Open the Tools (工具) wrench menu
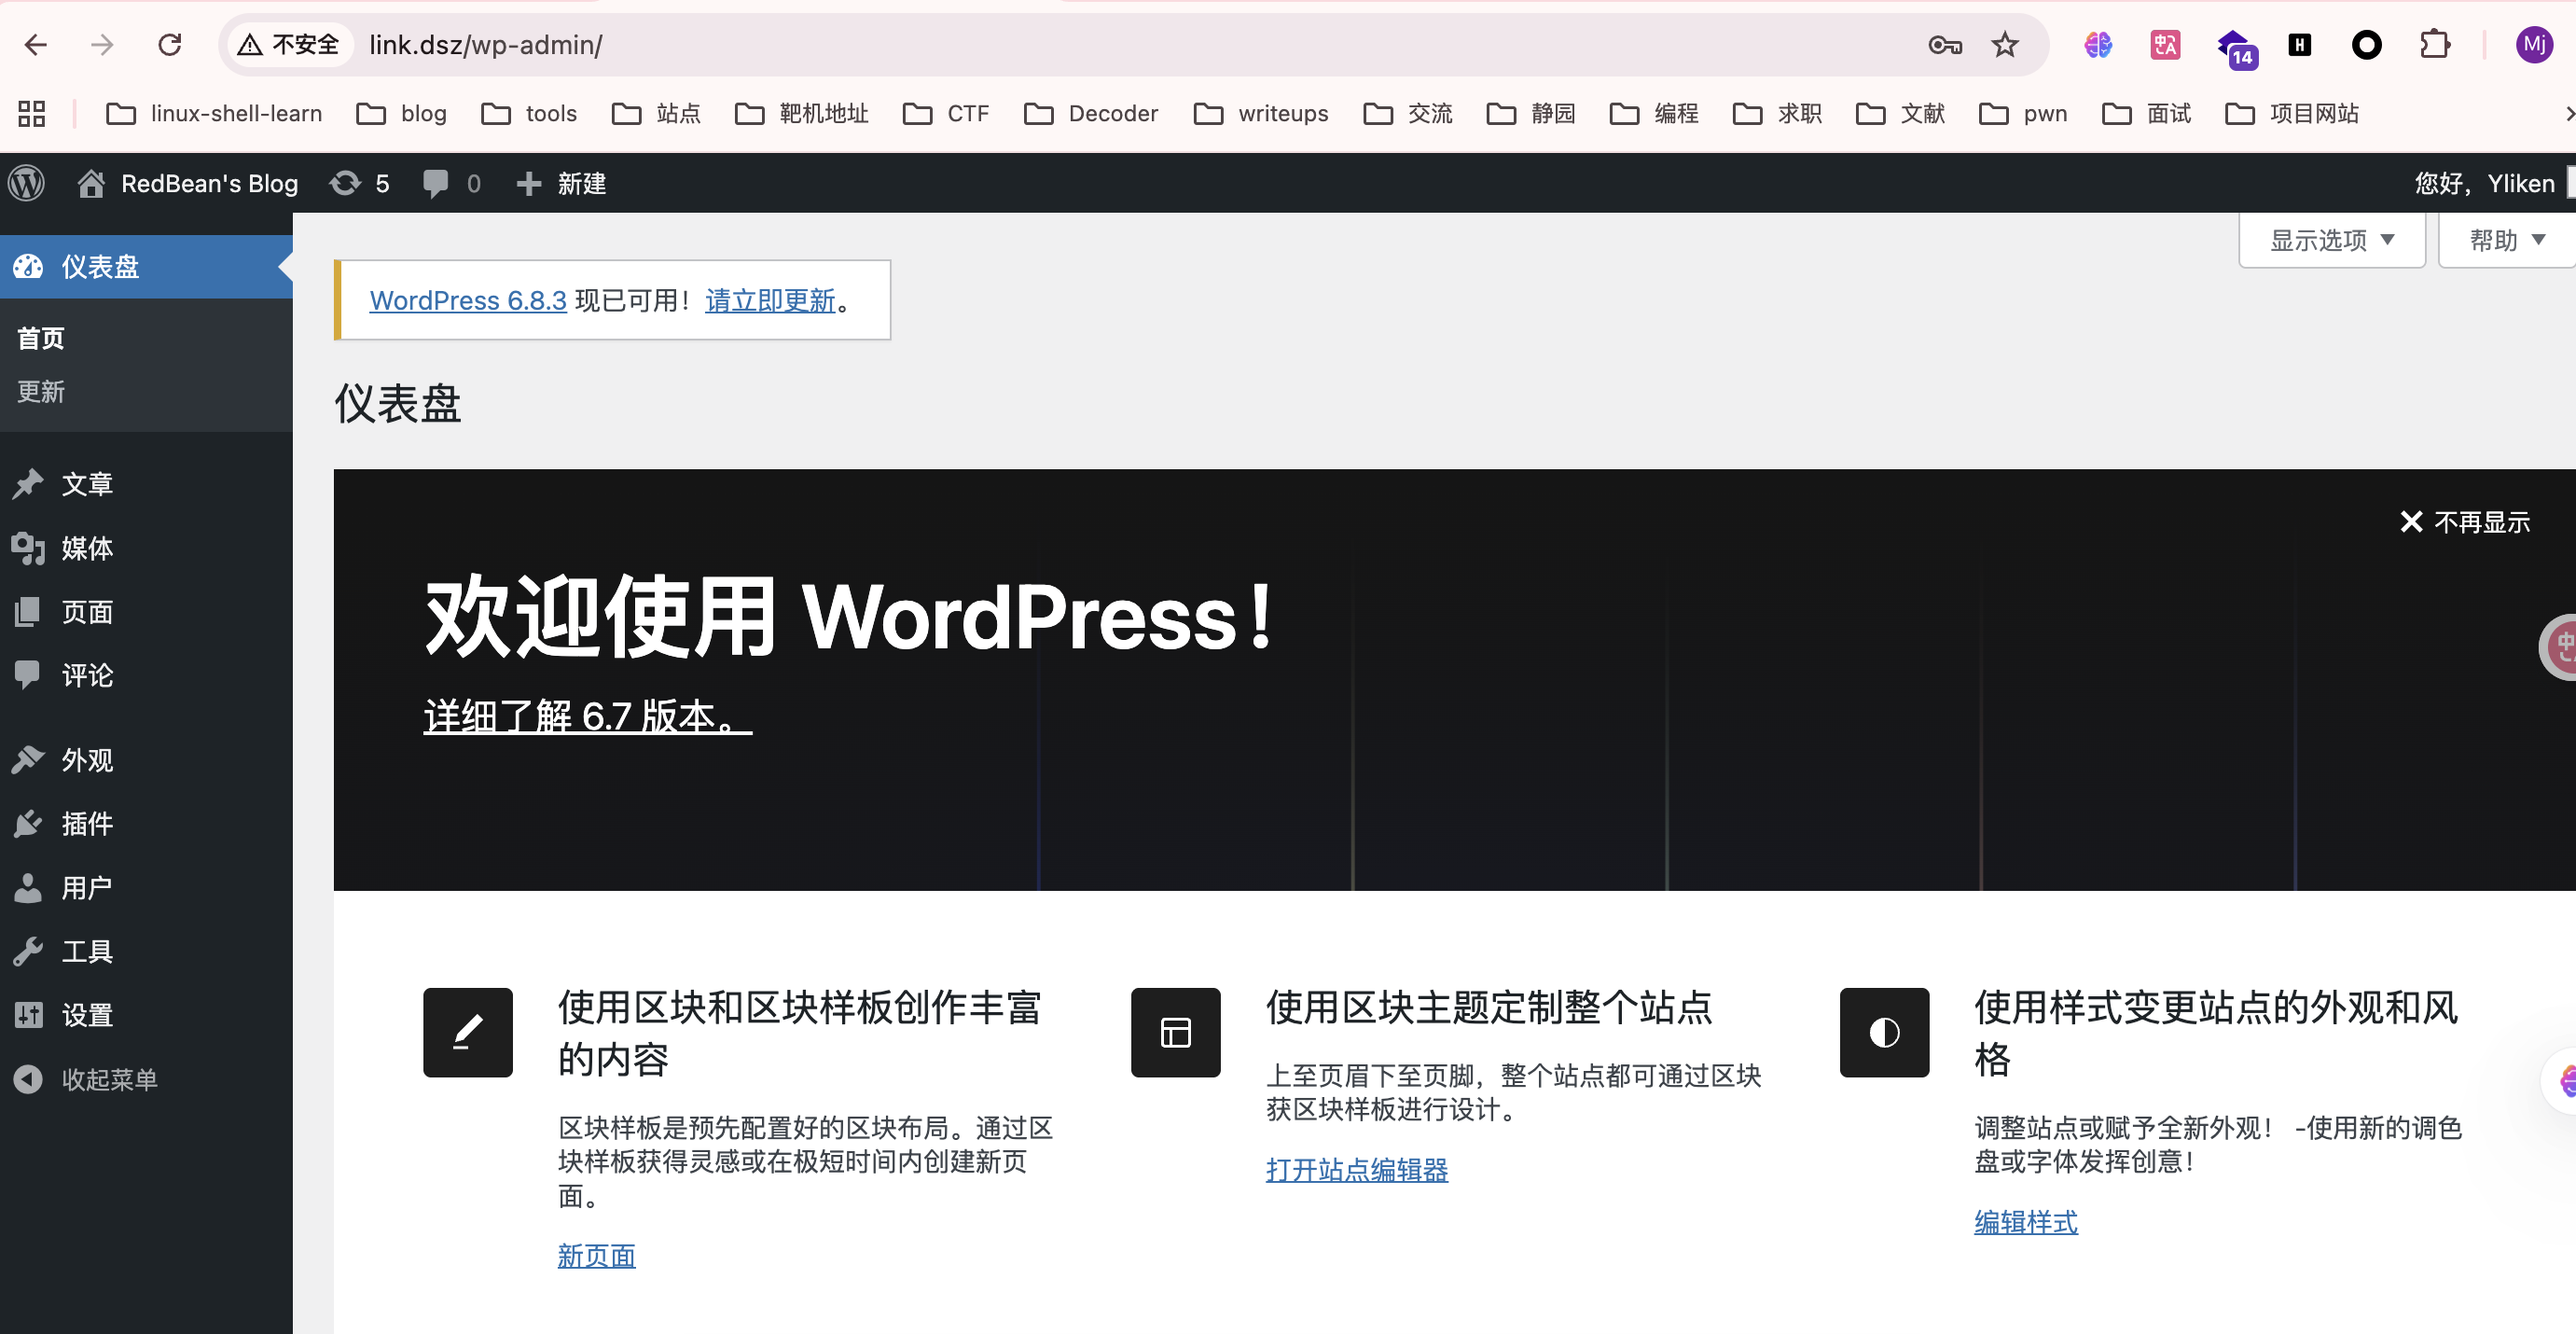This screenshot has width=2576, height=1334. pos(87,951)
